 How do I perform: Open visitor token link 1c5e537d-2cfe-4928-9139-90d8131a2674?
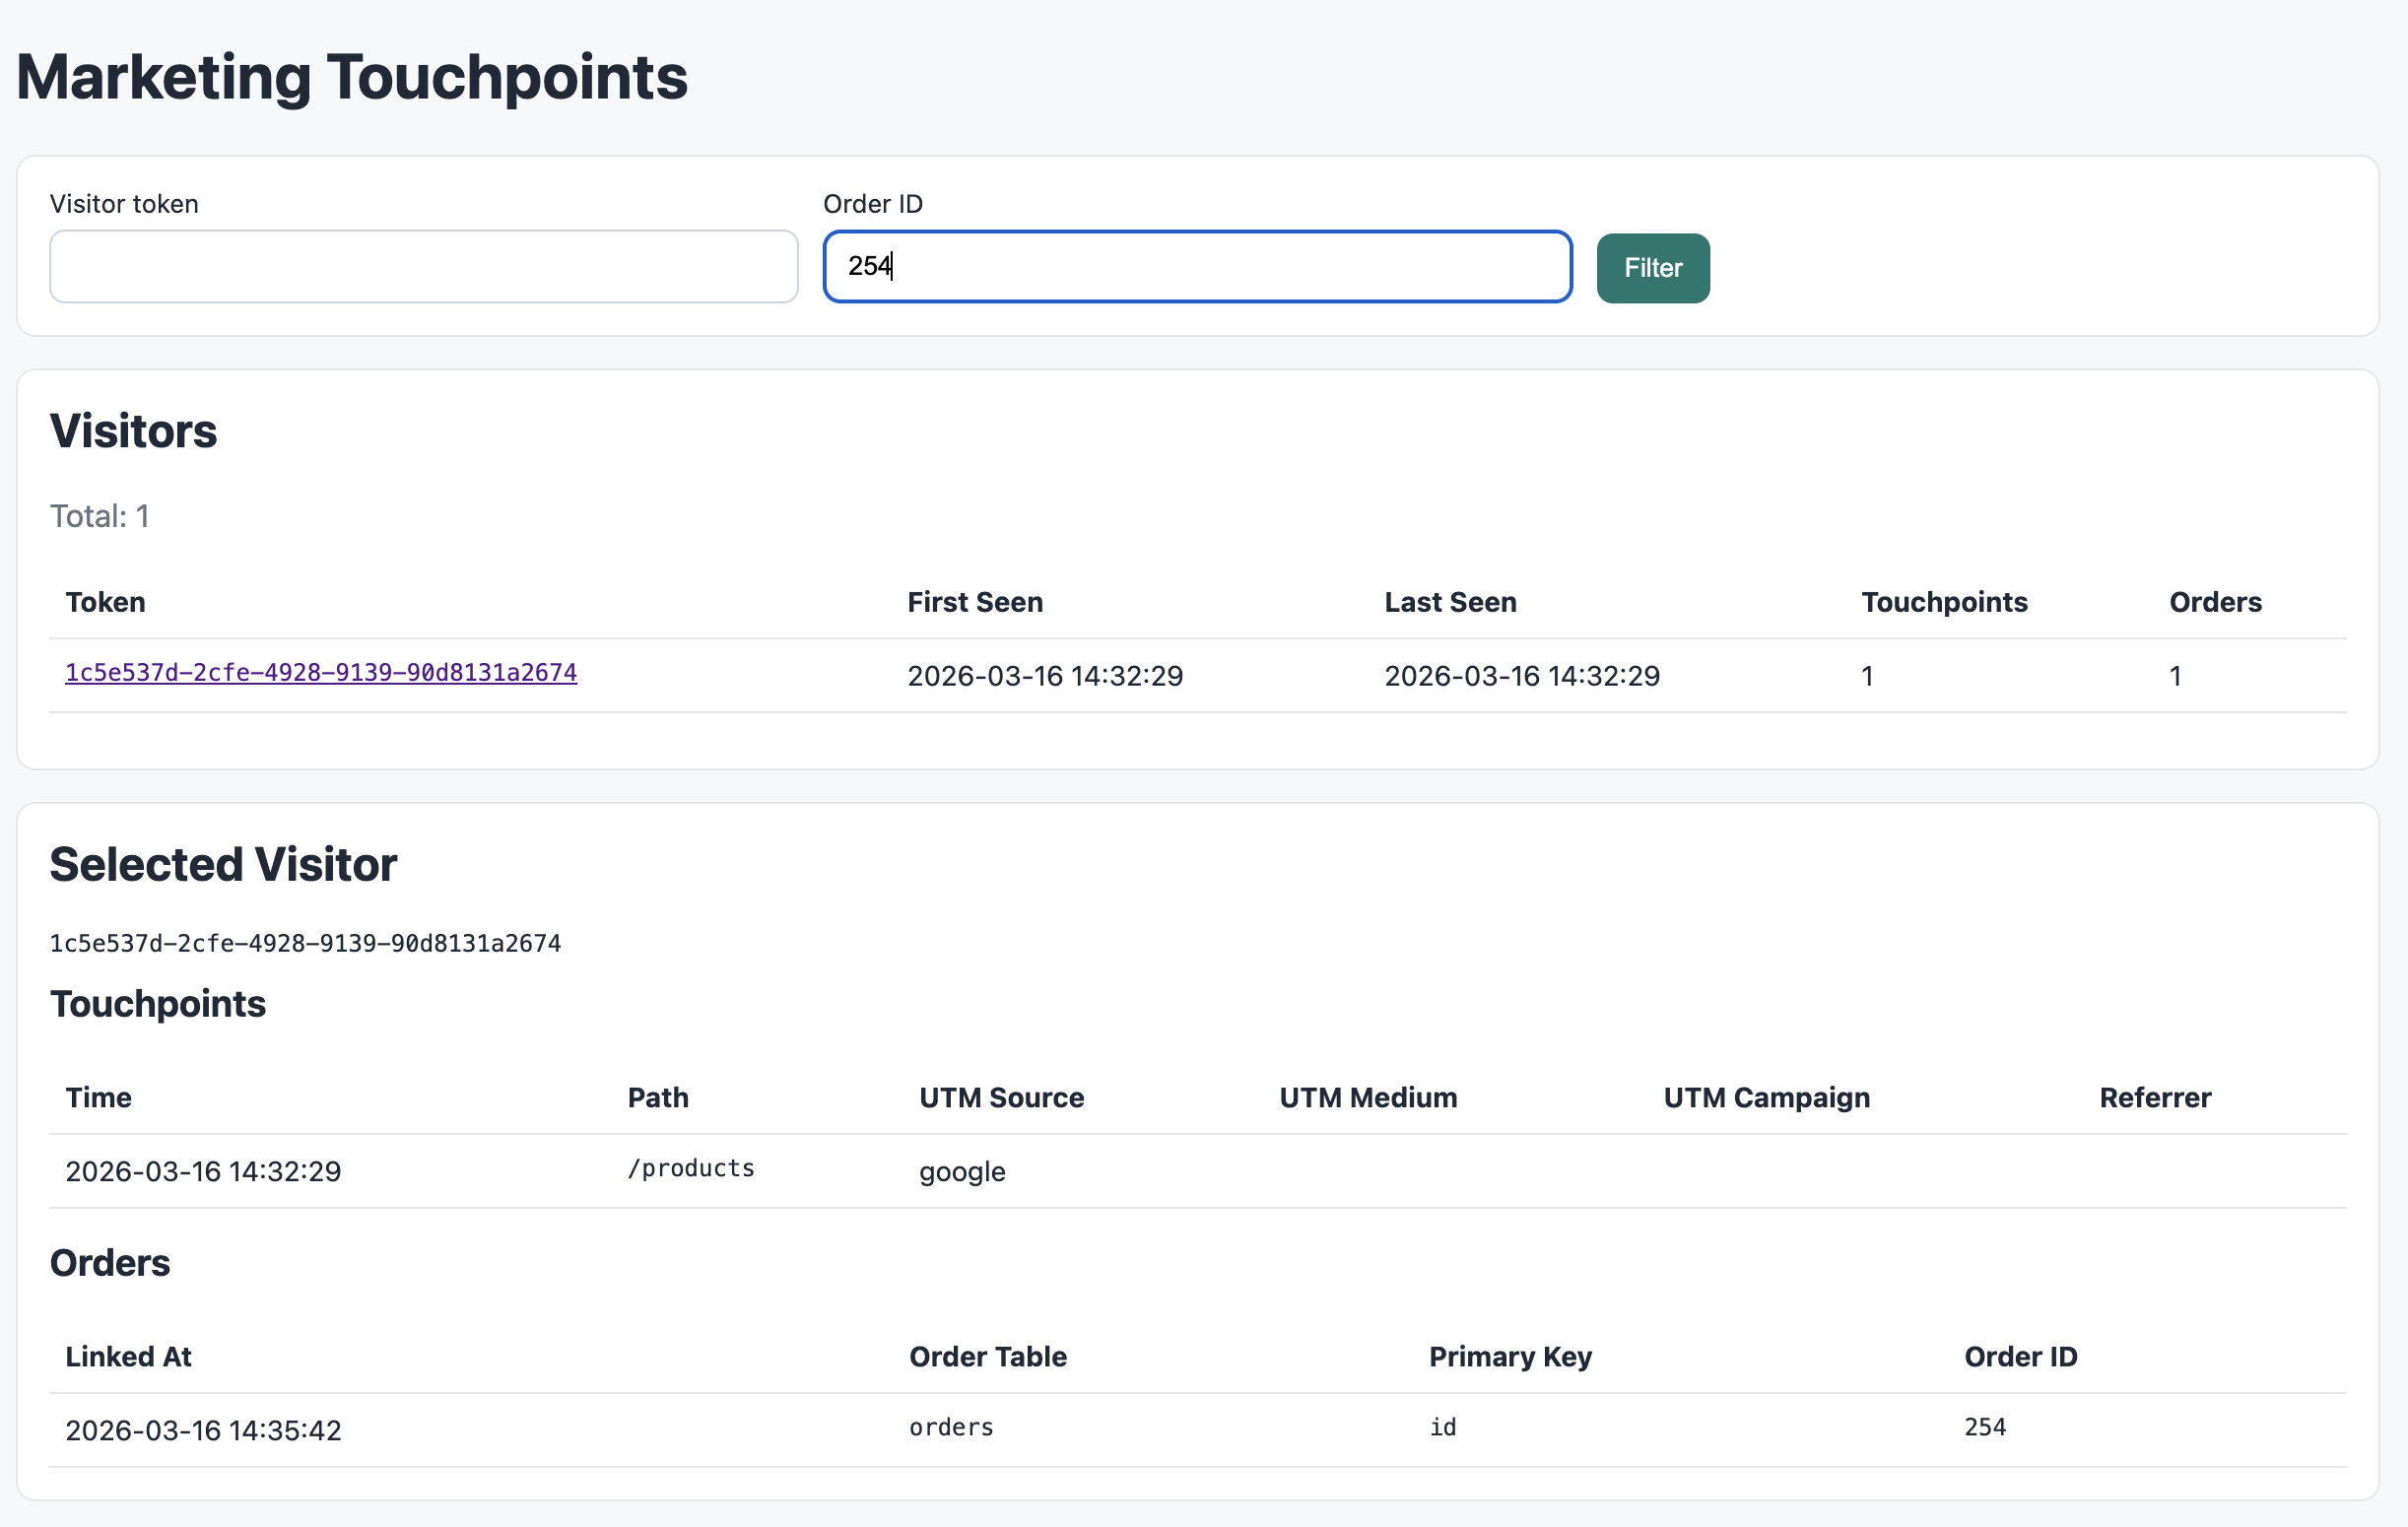(321, 672)
